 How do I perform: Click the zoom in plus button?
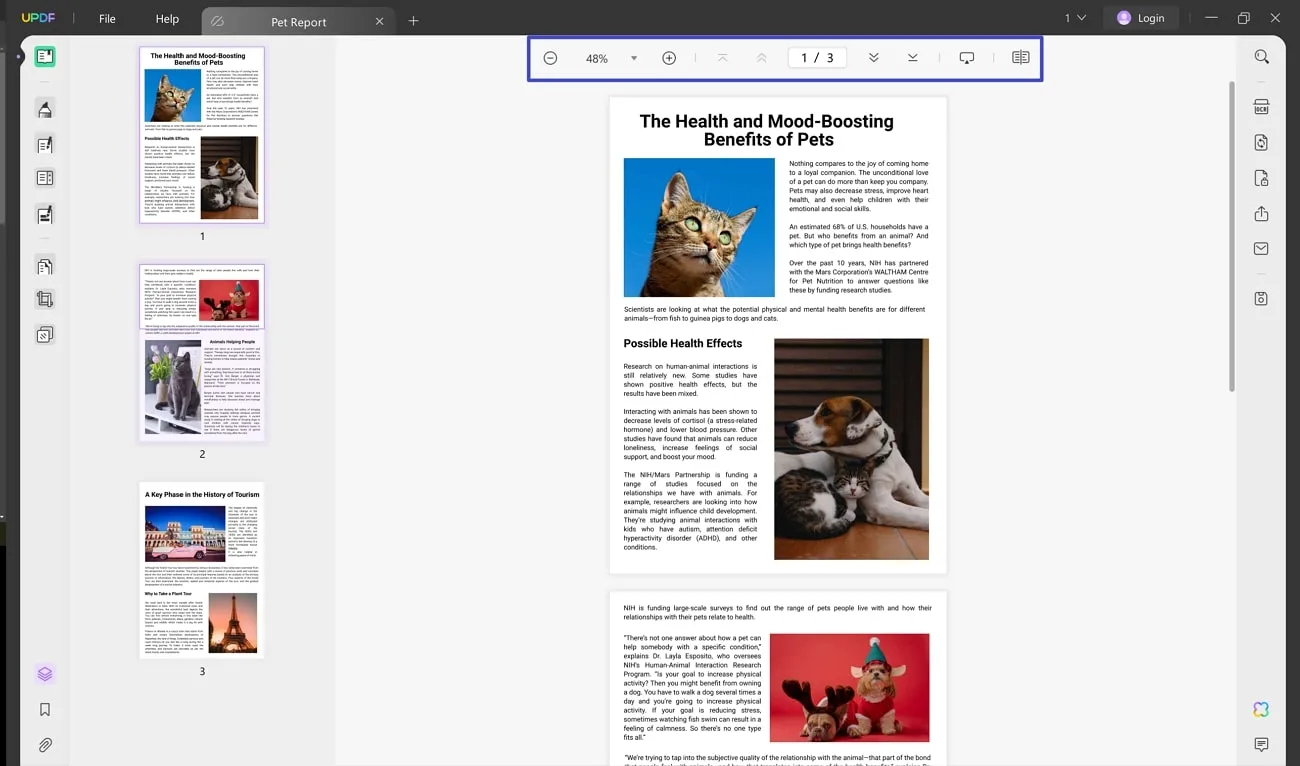[x=669, y=58]
